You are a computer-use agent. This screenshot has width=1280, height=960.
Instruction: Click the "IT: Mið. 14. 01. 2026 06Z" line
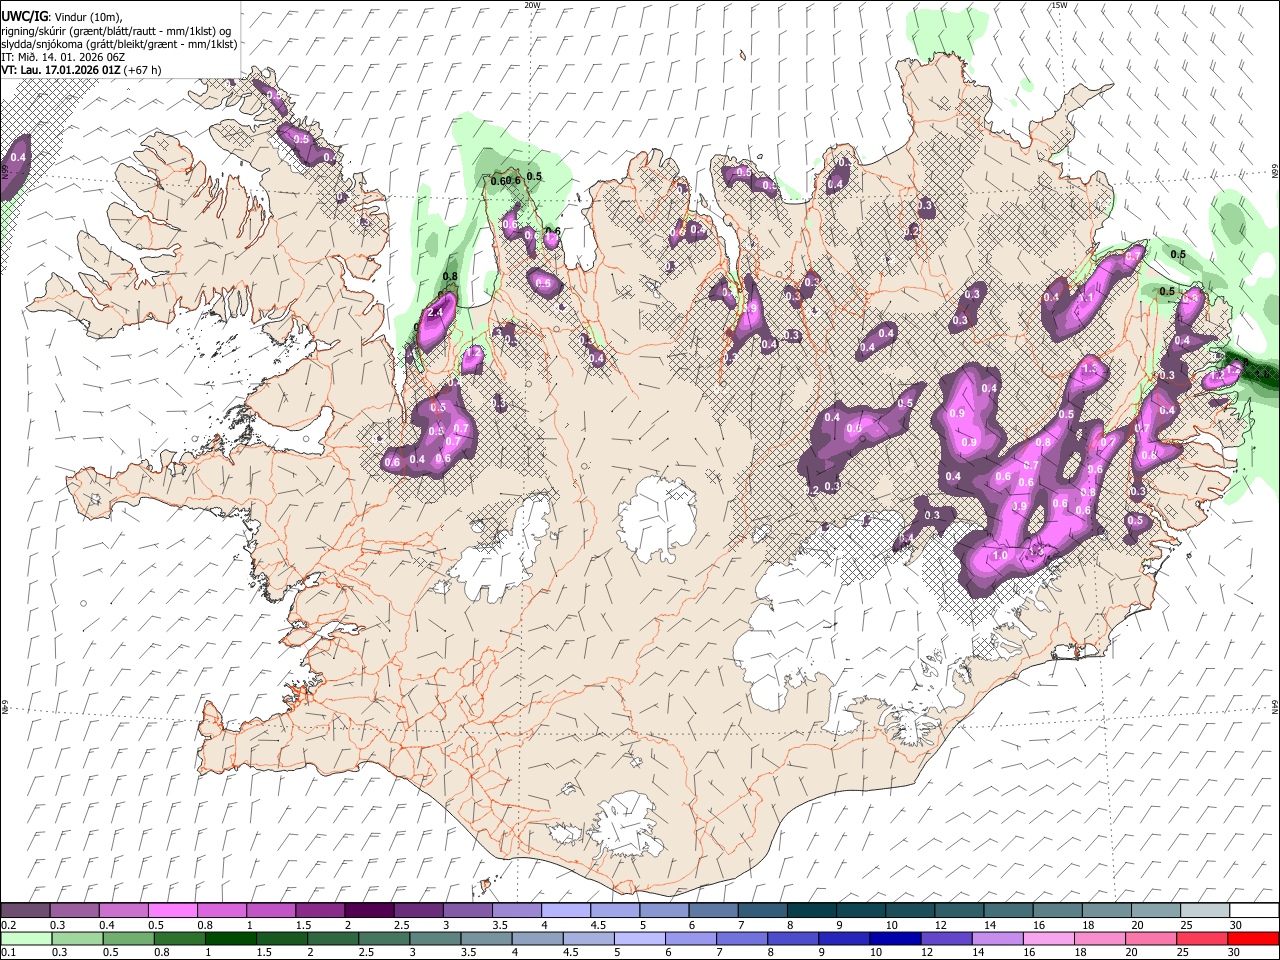pos(63,57)
